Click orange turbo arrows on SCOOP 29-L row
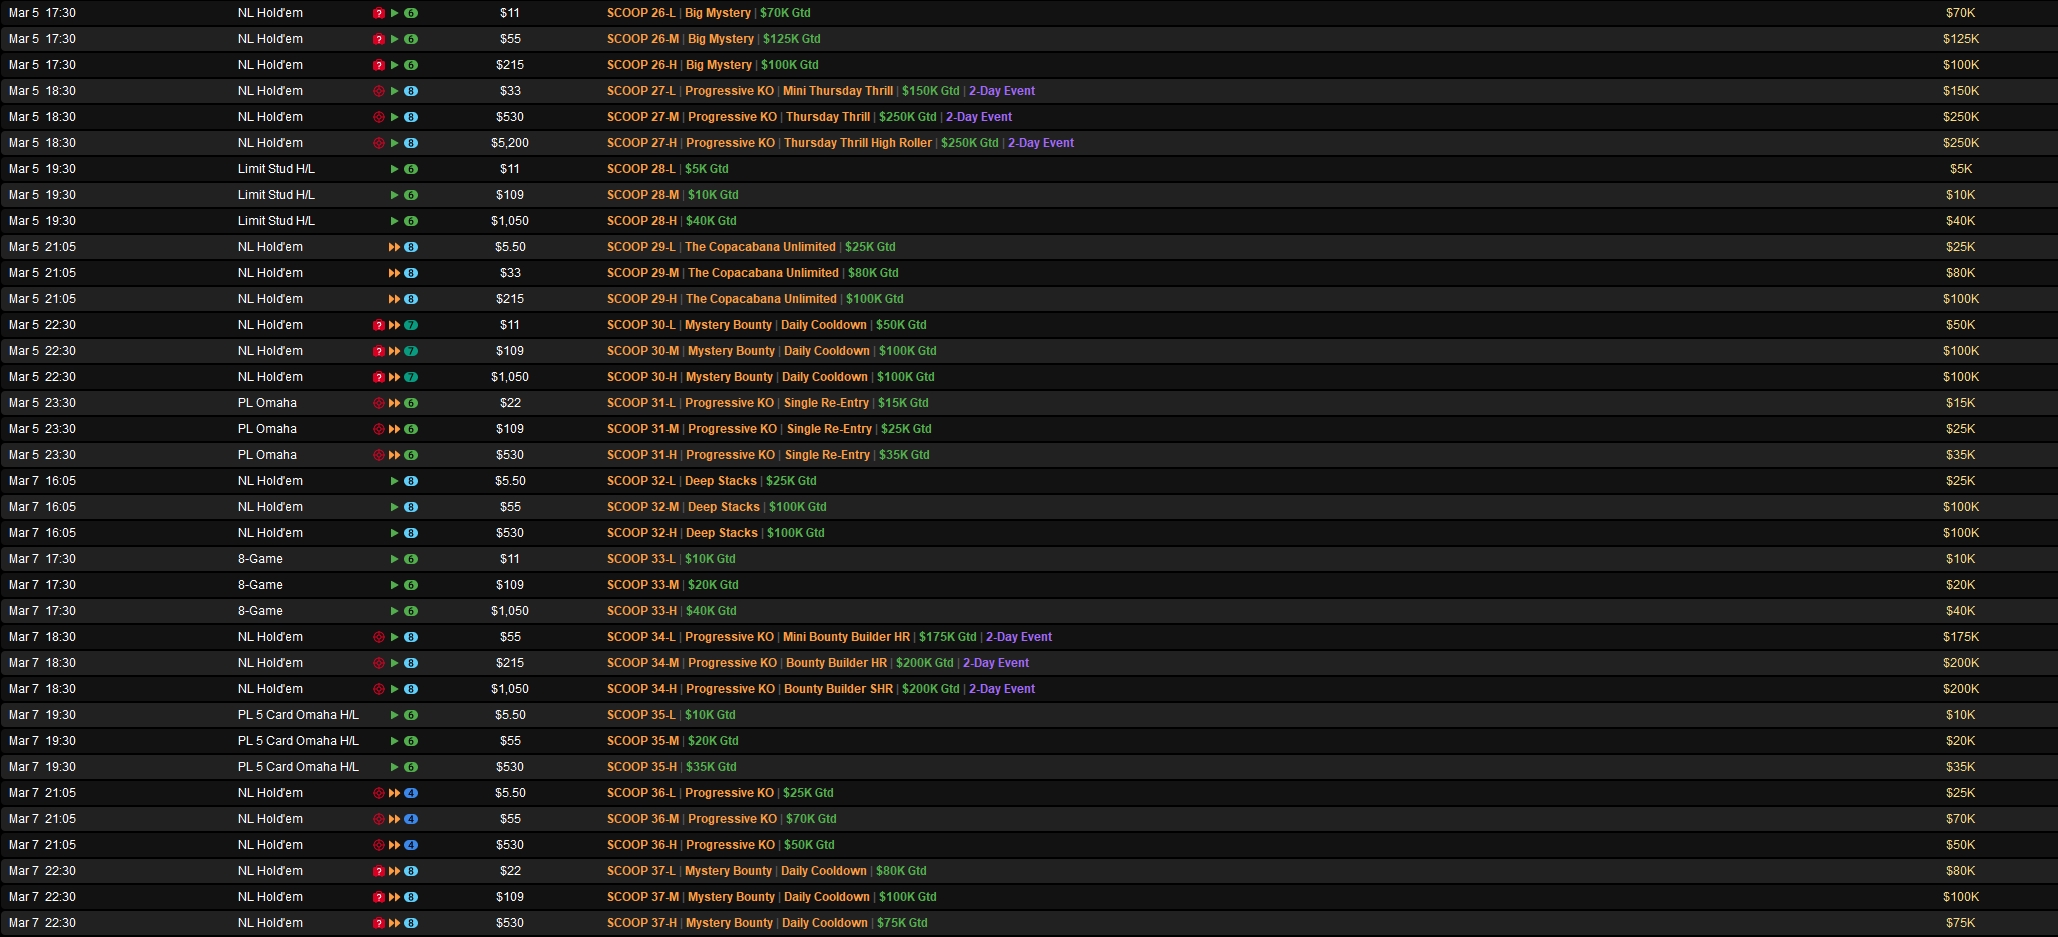Image resolution: width=2058 pixels, height=937 pixels. (x=394, y=247)
